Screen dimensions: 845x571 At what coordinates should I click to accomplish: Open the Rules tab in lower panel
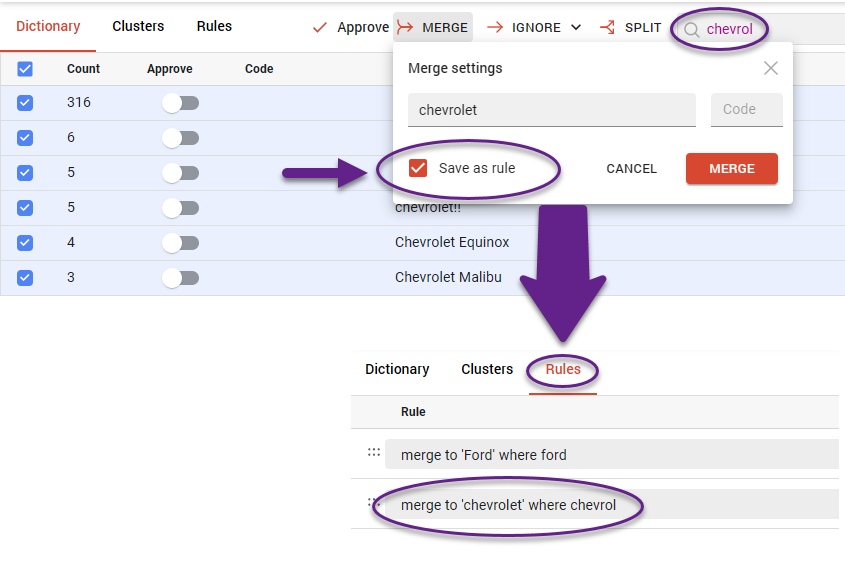[x=563, y=369]
